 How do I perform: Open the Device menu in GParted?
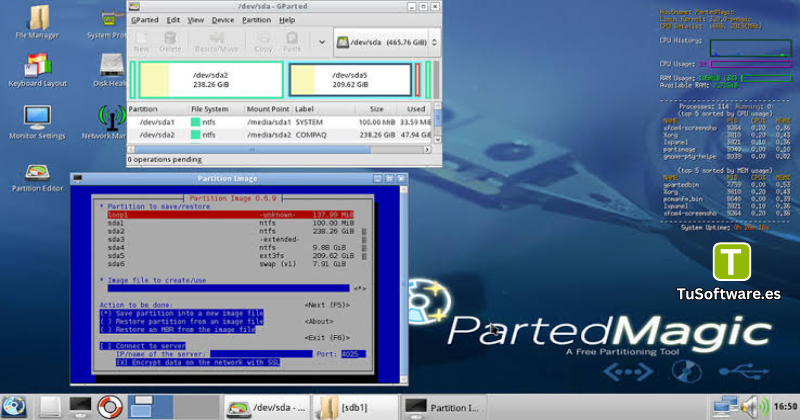click(x=222, y=20)
